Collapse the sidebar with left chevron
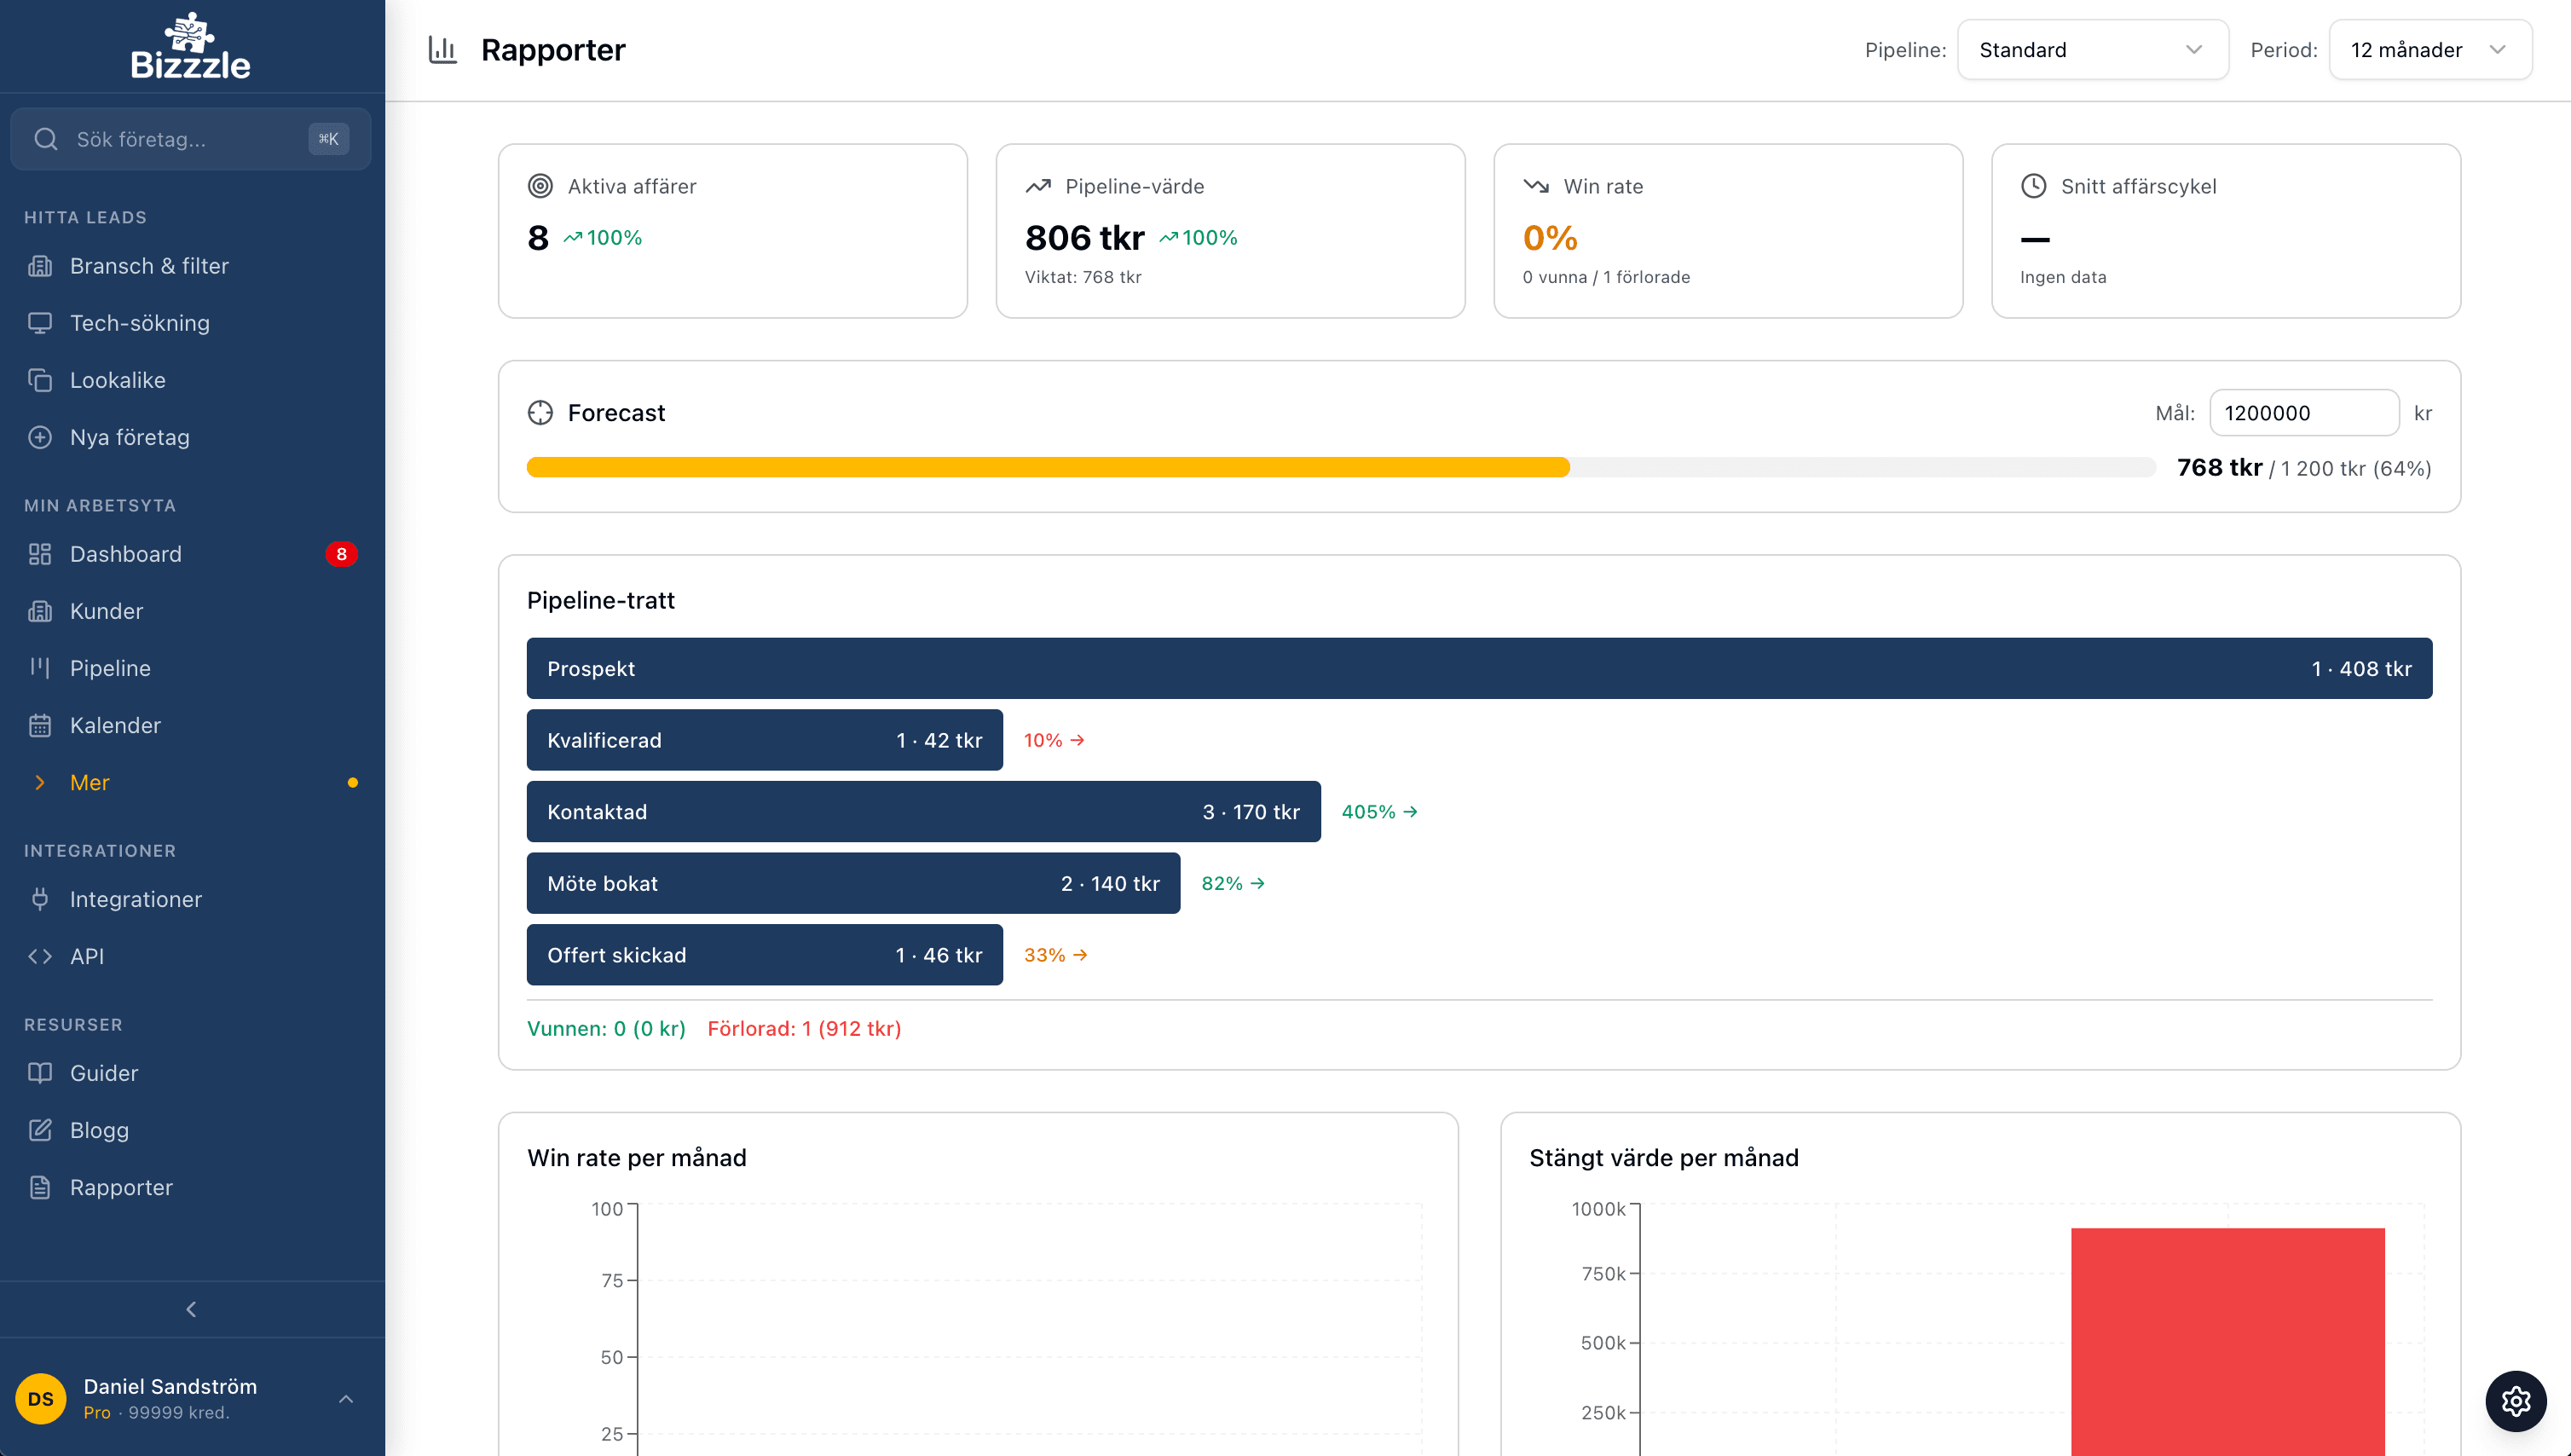2571x1456 pixels. pyautogui.click(x=191, y=1309)
